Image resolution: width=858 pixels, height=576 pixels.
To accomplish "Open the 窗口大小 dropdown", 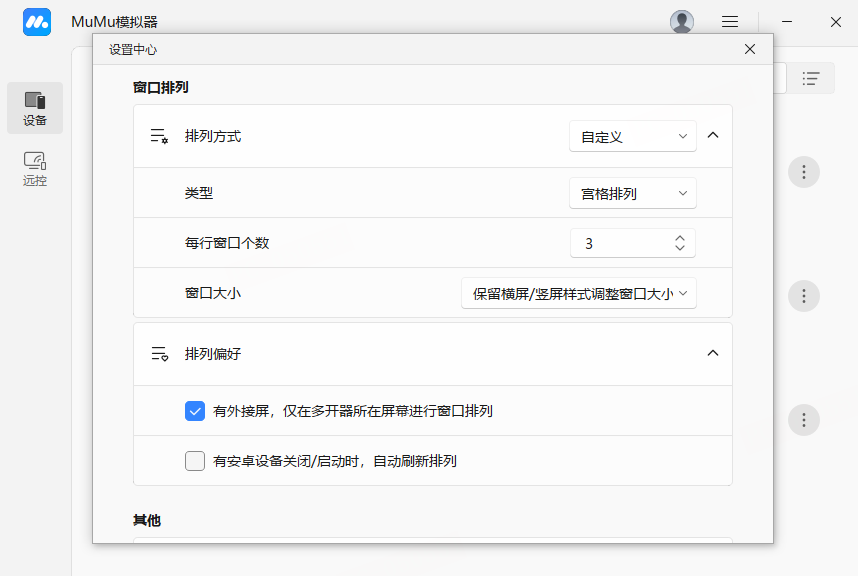I will [x=578, y=294].
